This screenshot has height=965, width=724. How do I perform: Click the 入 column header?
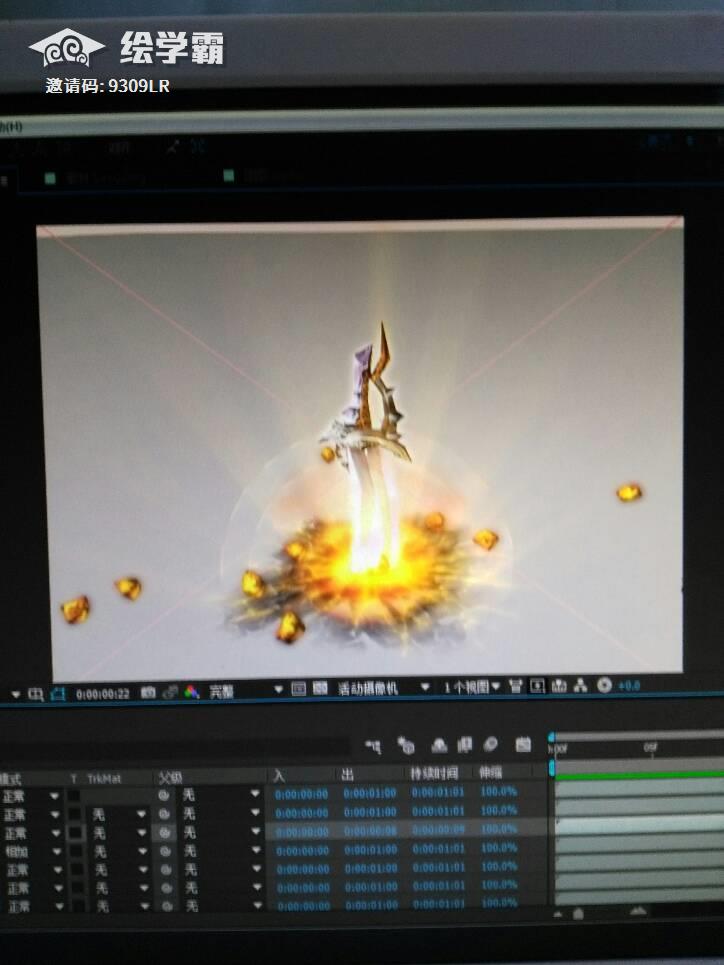[x=280, y=775]
